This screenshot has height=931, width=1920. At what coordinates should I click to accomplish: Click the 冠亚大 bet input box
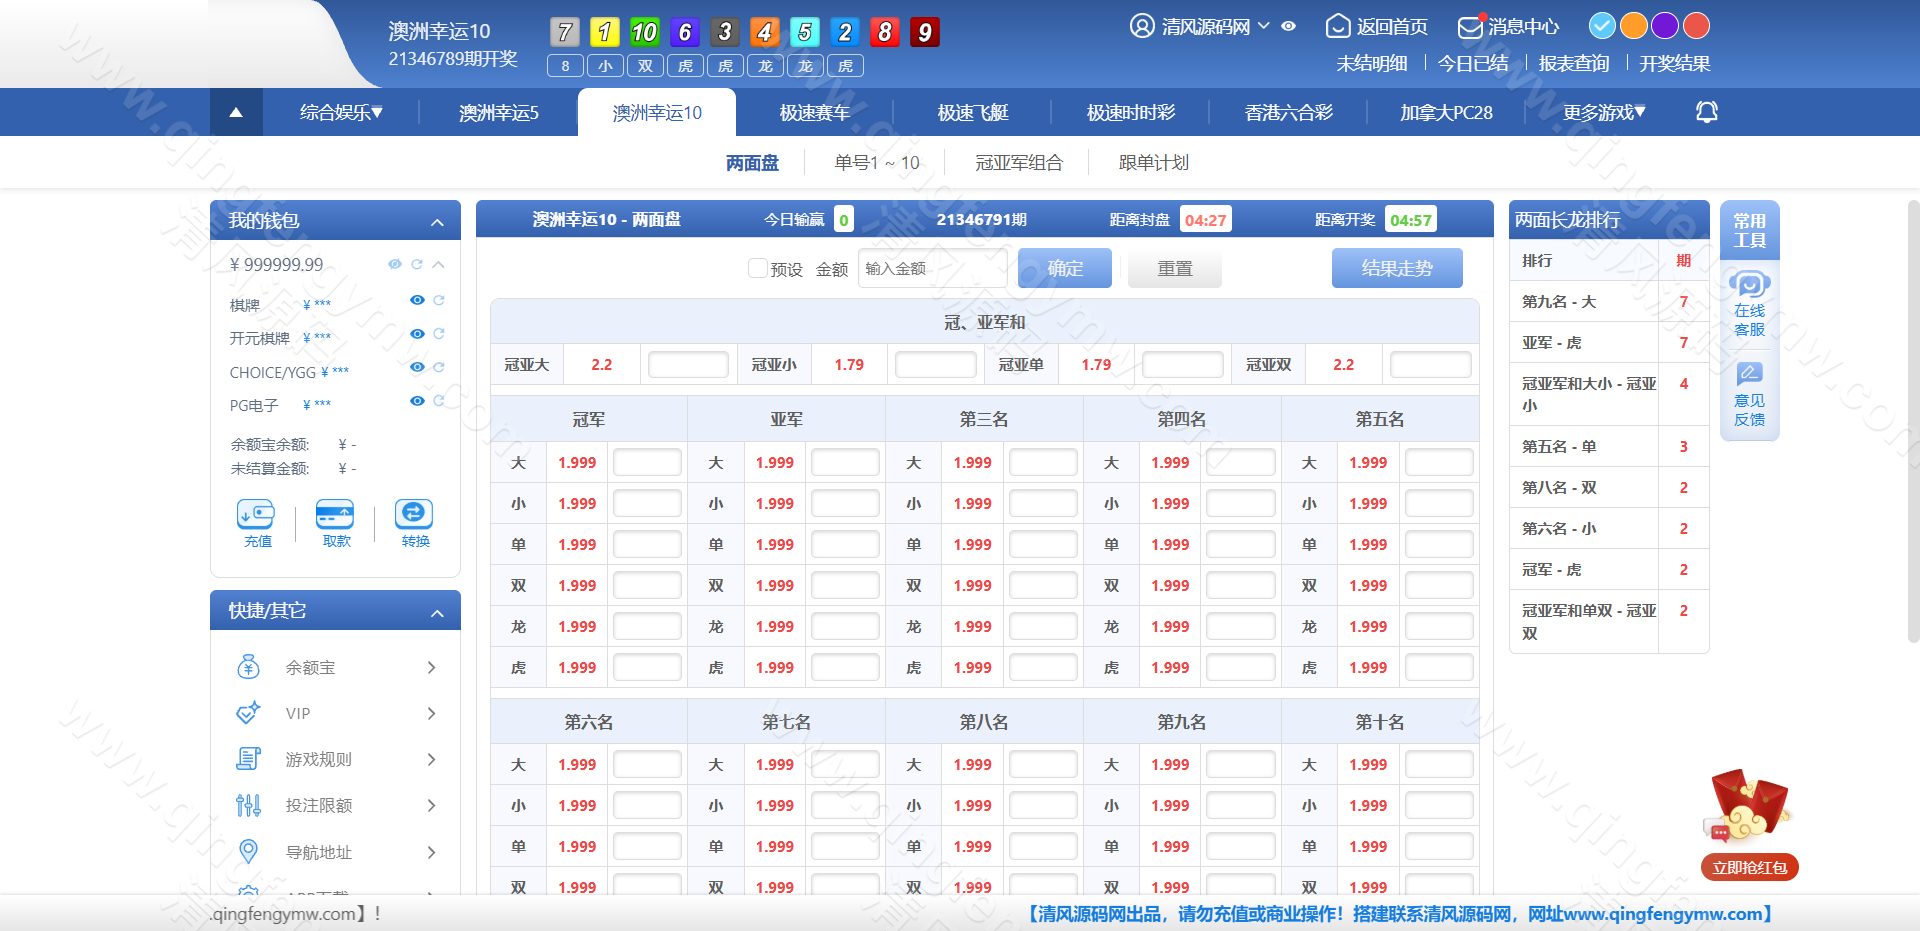pyautogui.click(x=688, y=364)
